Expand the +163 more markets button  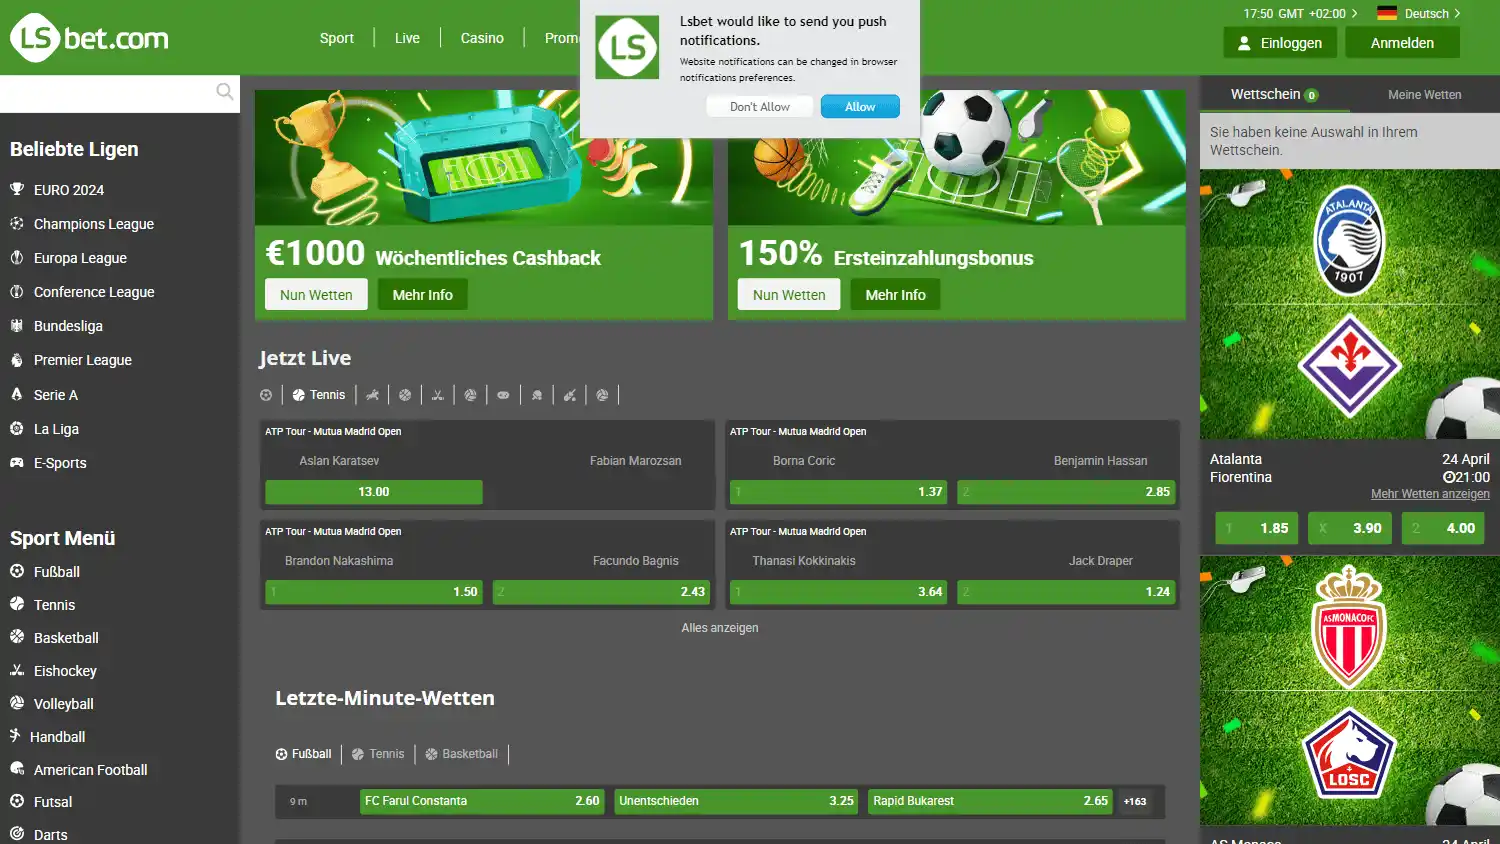(1135, 801)
